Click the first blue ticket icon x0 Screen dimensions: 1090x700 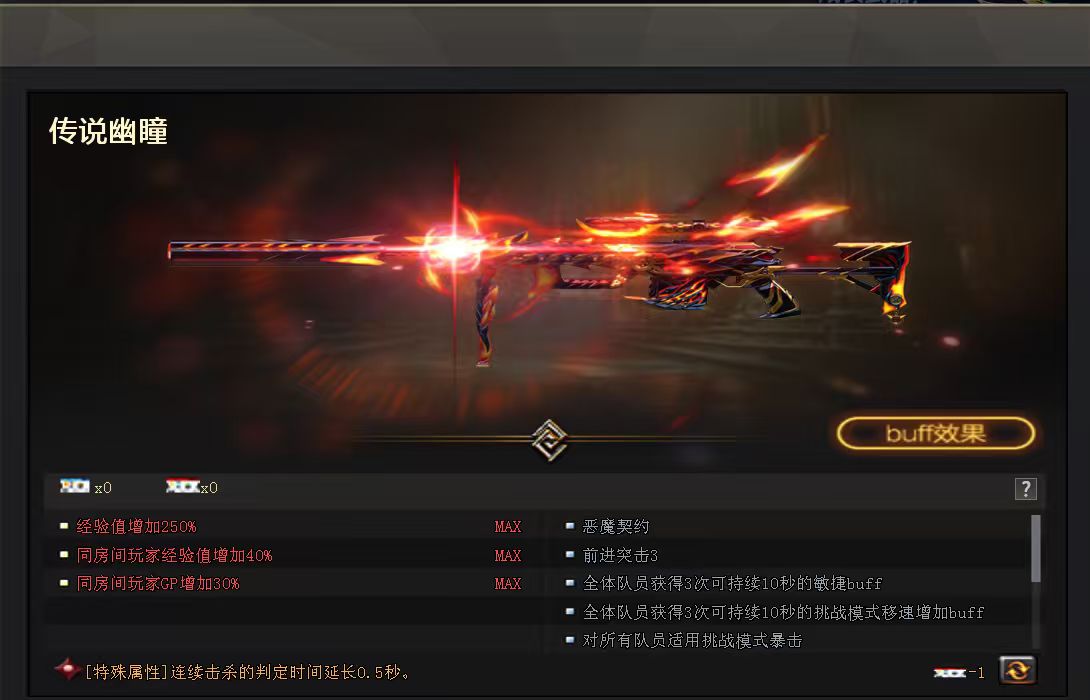click(75, 486)
